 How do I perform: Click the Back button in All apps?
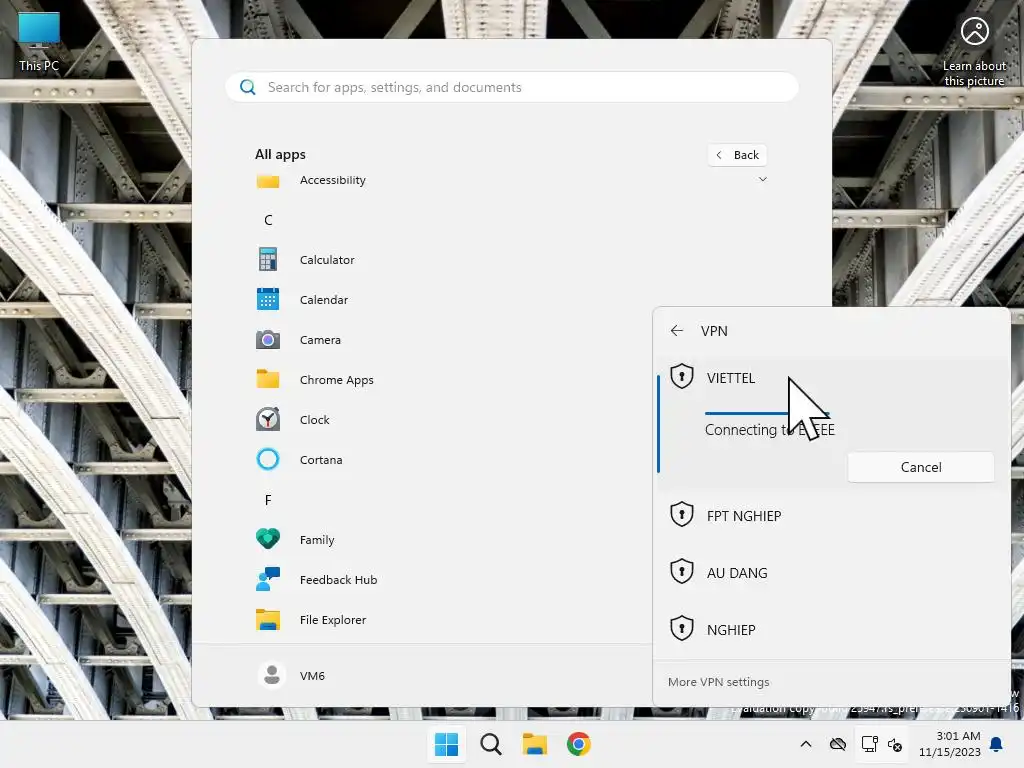pos(737,155)
